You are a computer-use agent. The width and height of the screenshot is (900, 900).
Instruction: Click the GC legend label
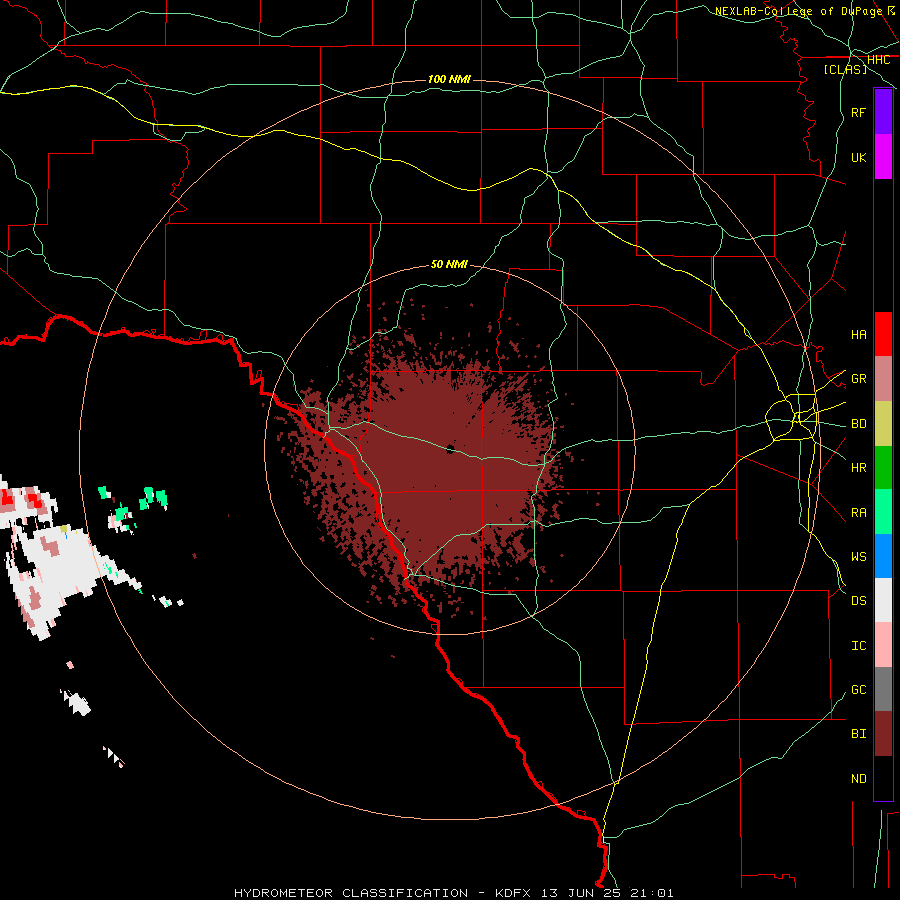coord(859,689)
